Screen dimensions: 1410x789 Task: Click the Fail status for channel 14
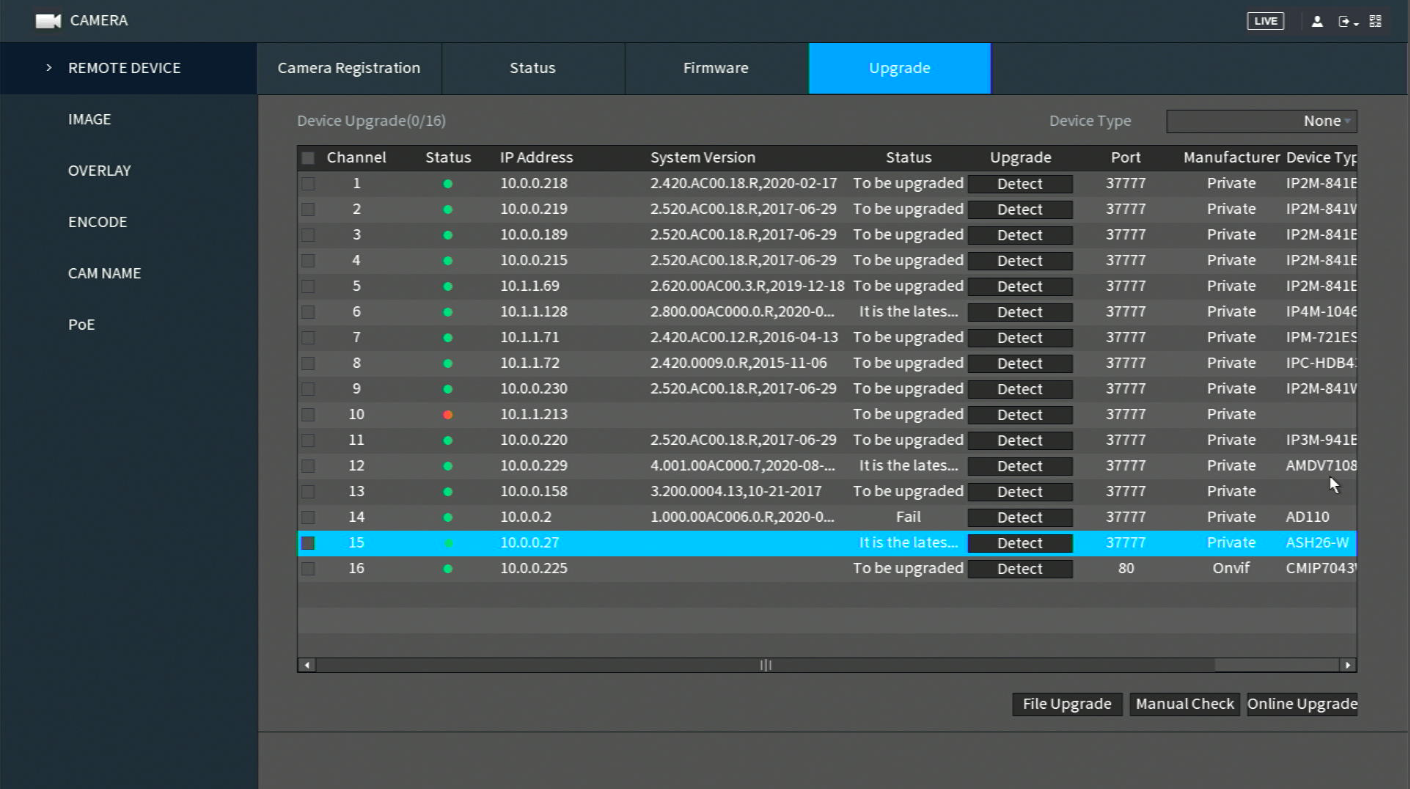908,517
